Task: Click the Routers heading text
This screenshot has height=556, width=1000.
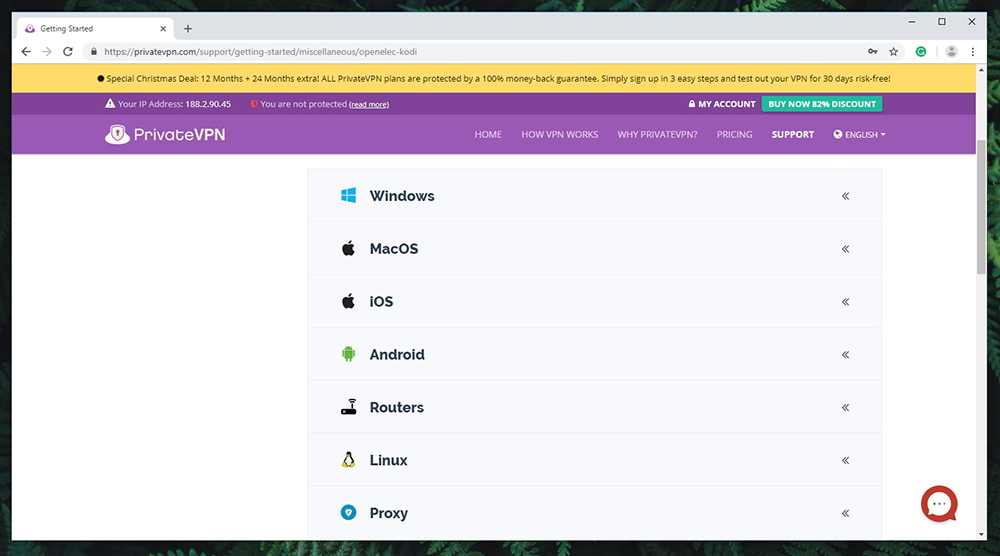Action: coord(396,407)
